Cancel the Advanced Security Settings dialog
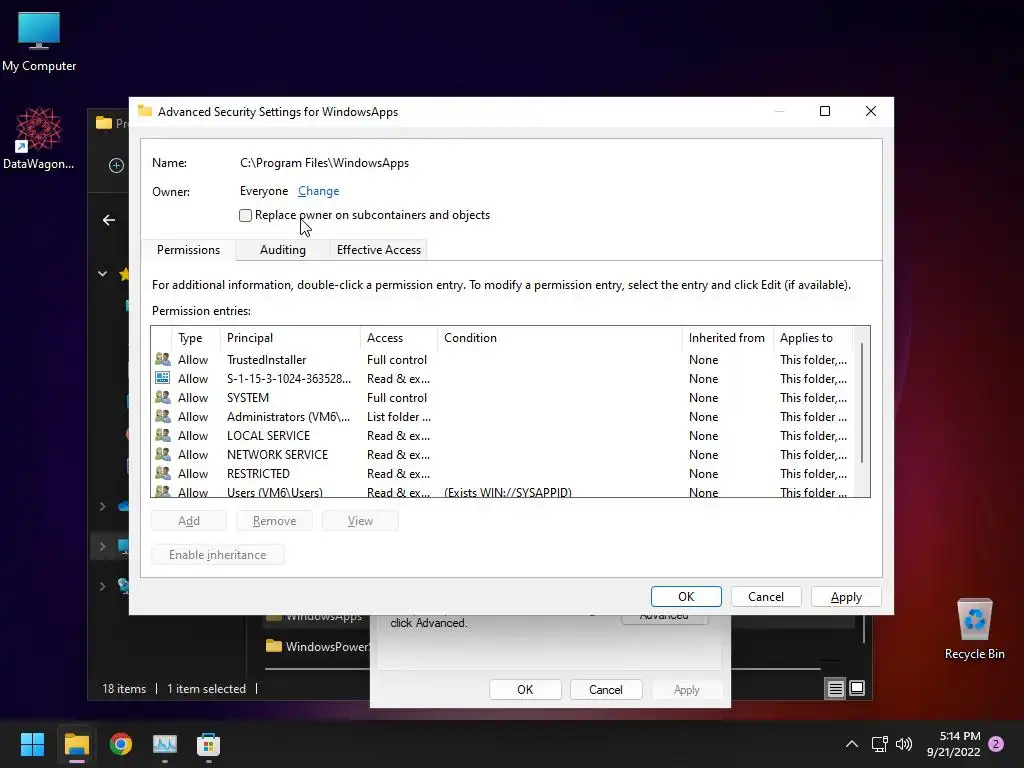Viewport: 1024px width, 768px height. point(766,596)
